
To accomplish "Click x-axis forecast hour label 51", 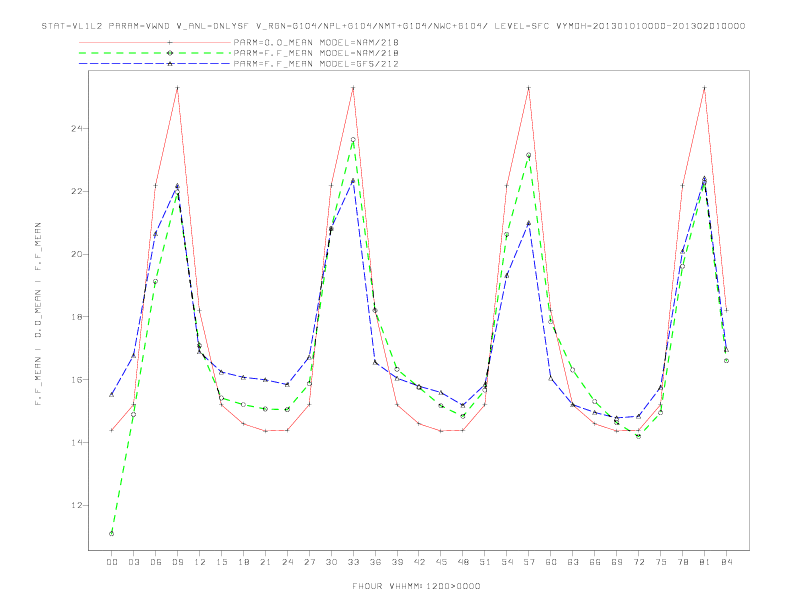I will pyautogui.click(x=485, y=562).
